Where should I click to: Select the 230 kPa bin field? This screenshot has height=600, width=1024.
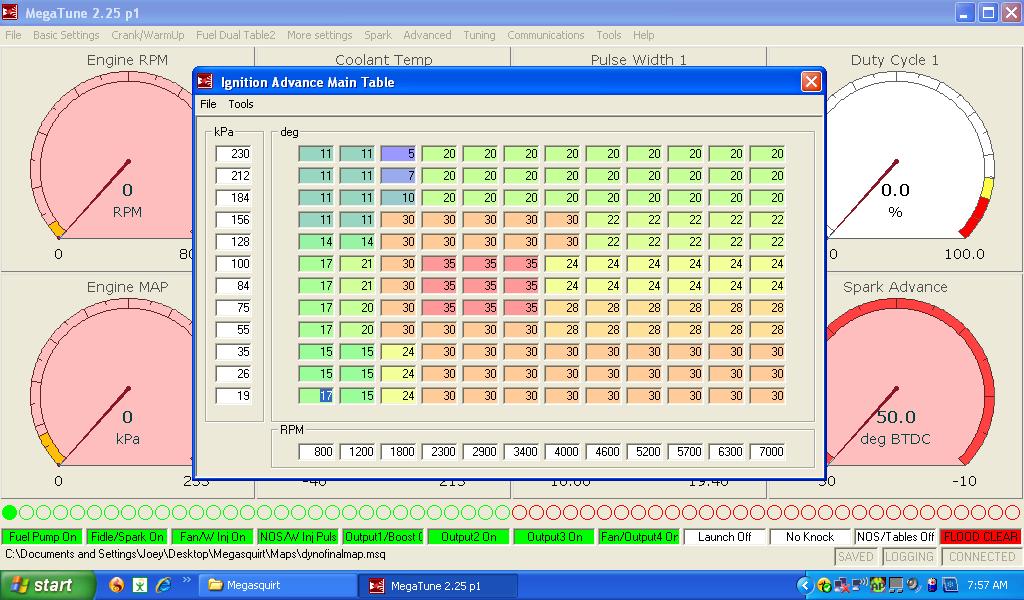coord(233,154)
